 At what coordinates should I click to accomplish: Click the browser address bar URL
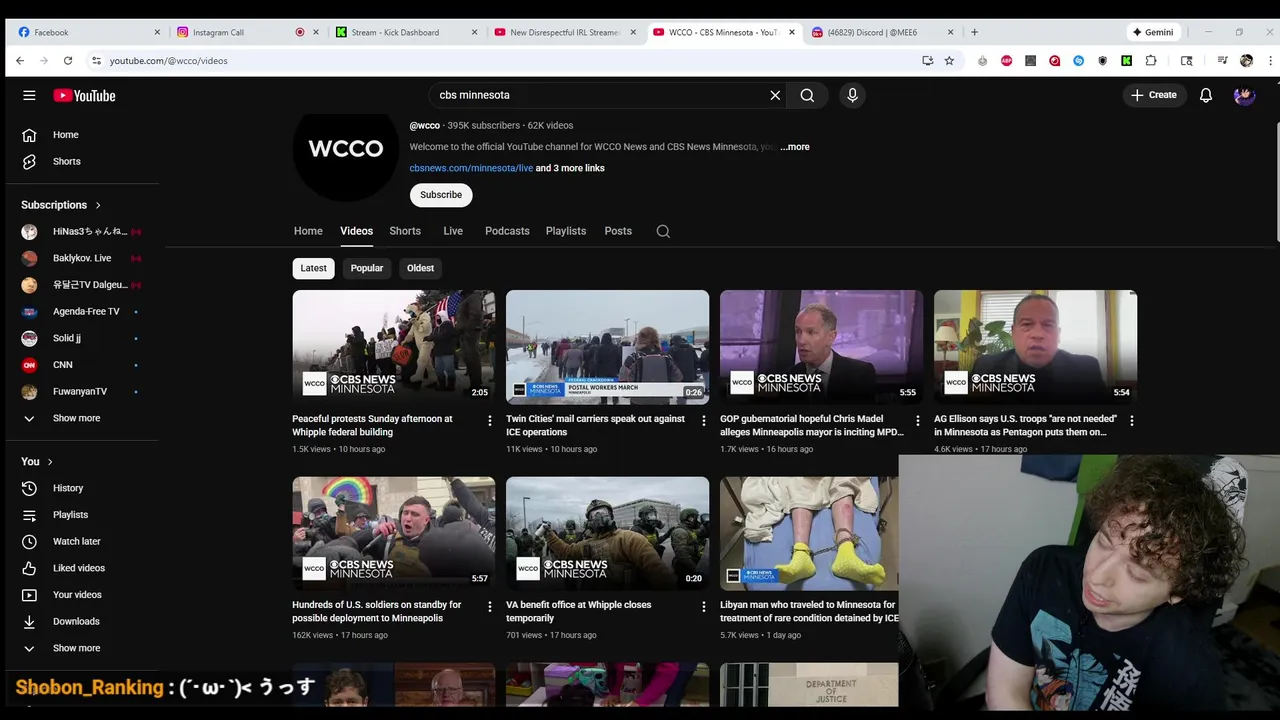[x=169, y=61]
